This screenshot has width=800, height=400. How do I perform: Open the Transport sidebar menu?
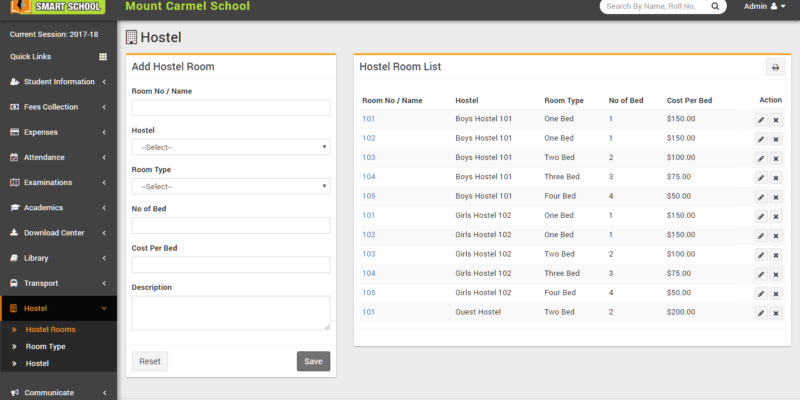pyautogui.click(x=58, y=283)
